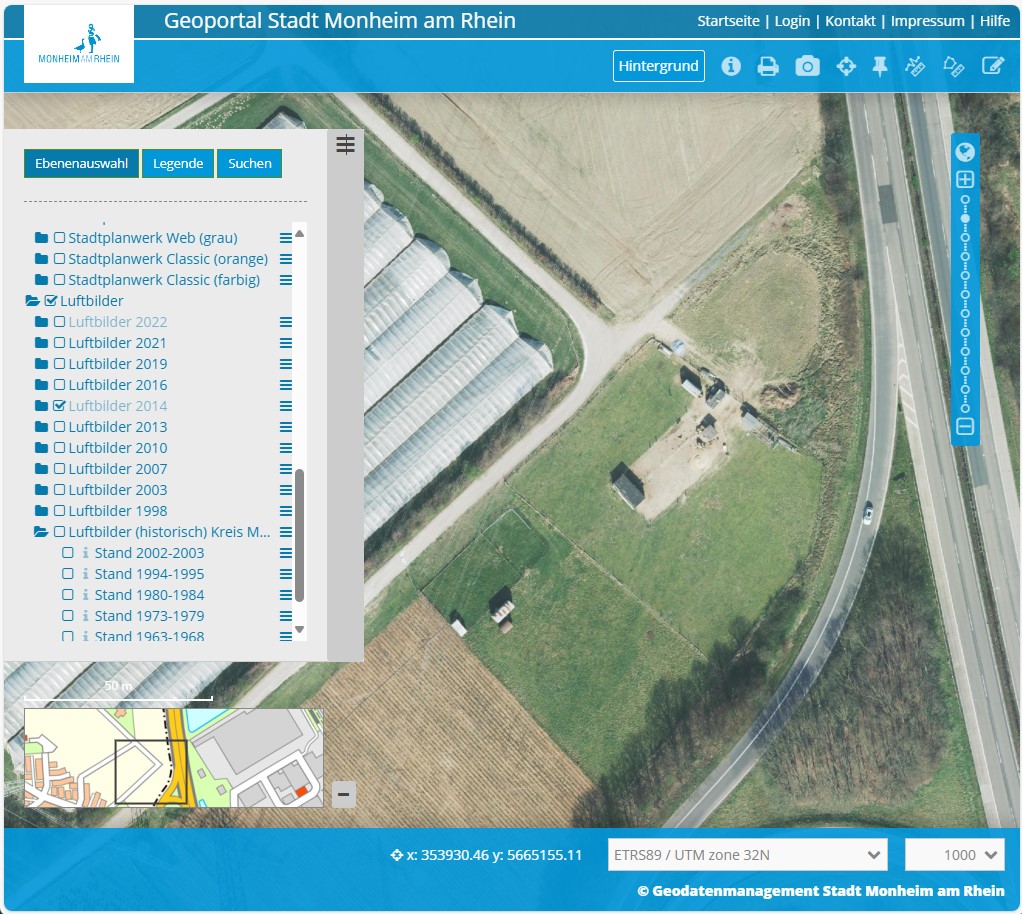Open layer menu for Luftbilder 2014
This screenshot has height=914, width=1022.
pyautogui.click(x=285, y=405)
